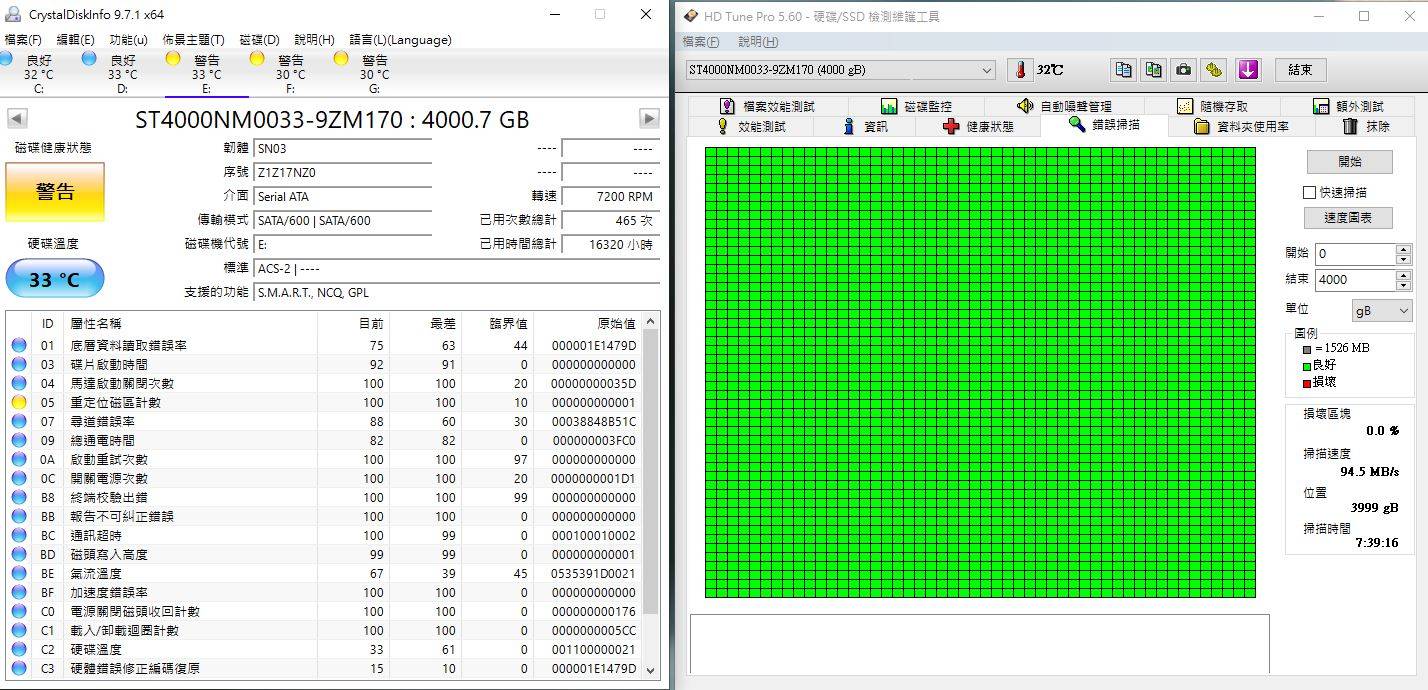Select drive F: warning status icon

(257, 59)
